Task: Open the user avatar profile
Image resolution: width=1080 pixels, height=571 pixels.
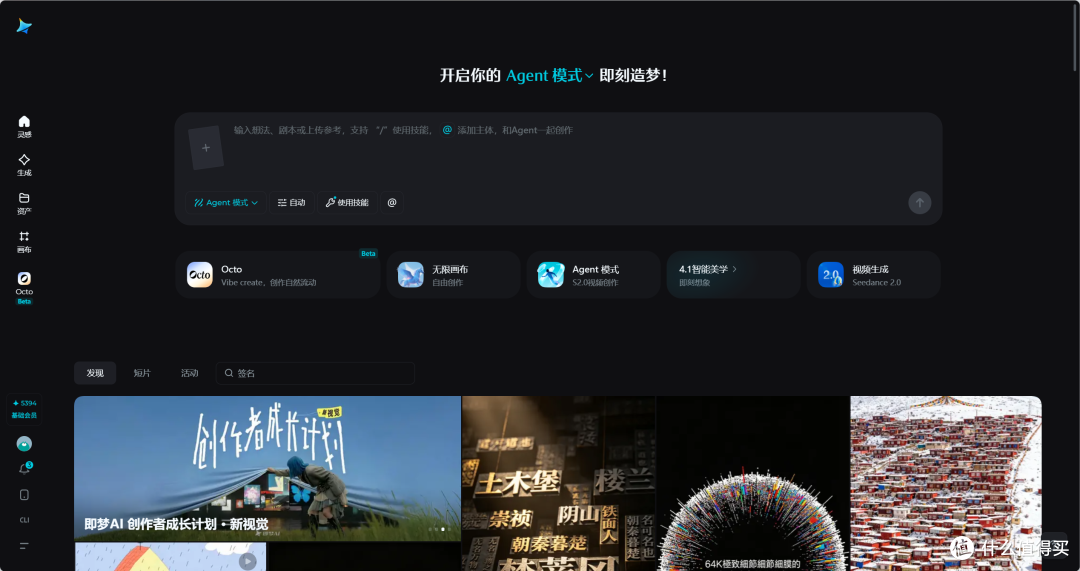Action: 24,444
